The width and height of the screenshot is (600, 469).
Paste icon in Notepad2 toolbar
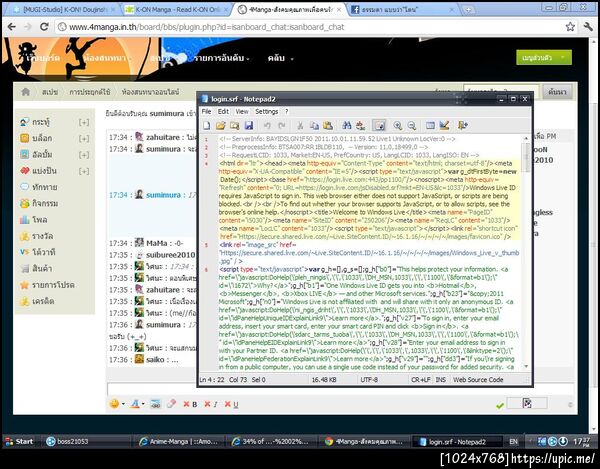click(328, 125)
